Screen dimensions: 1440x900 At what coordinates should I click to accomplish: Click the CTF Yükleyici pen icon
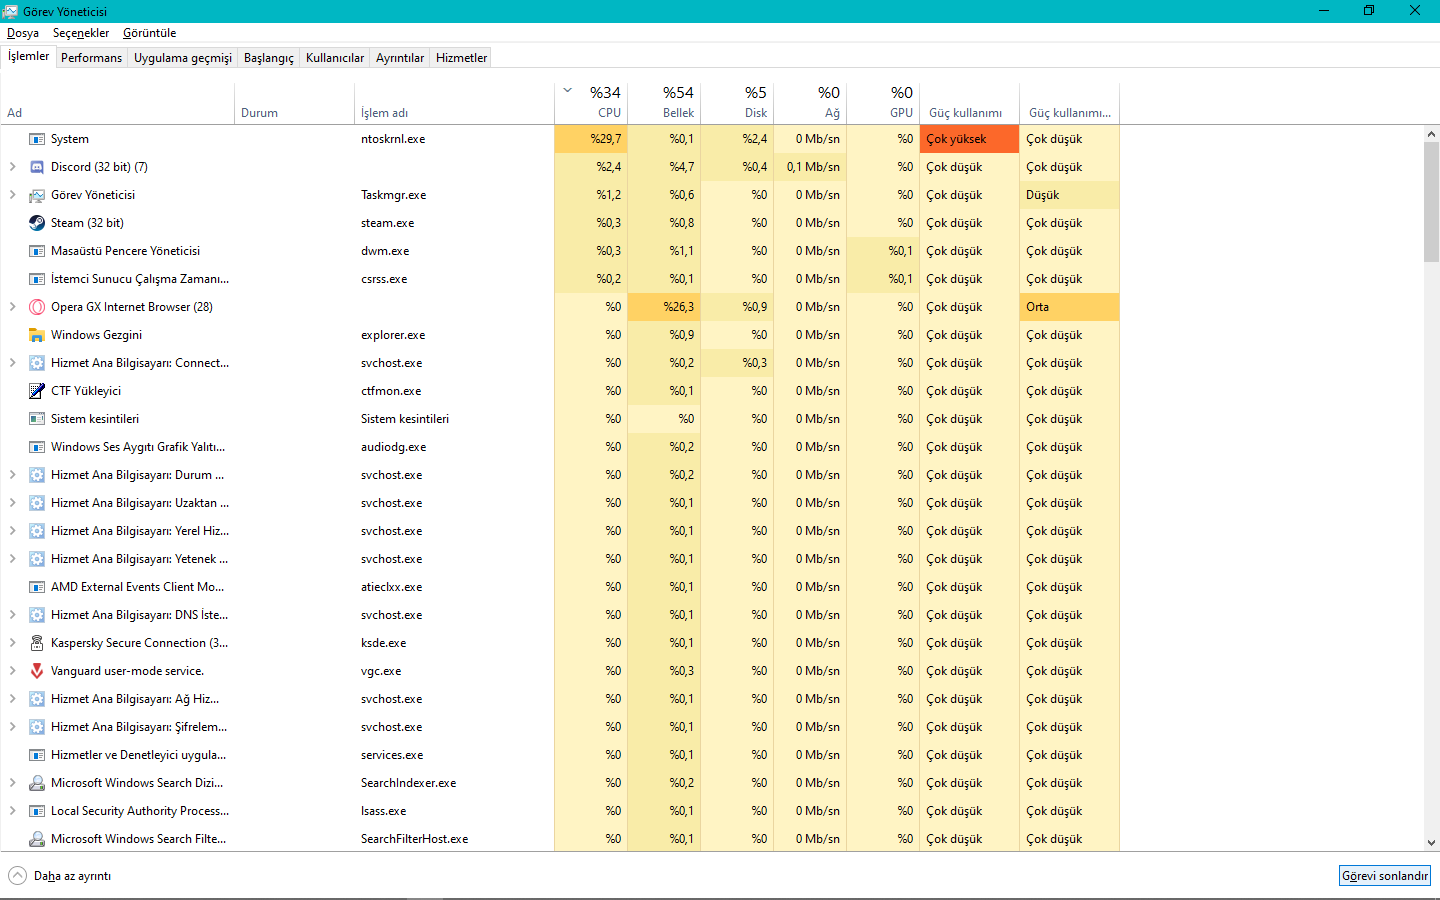[x=37, y=391]
